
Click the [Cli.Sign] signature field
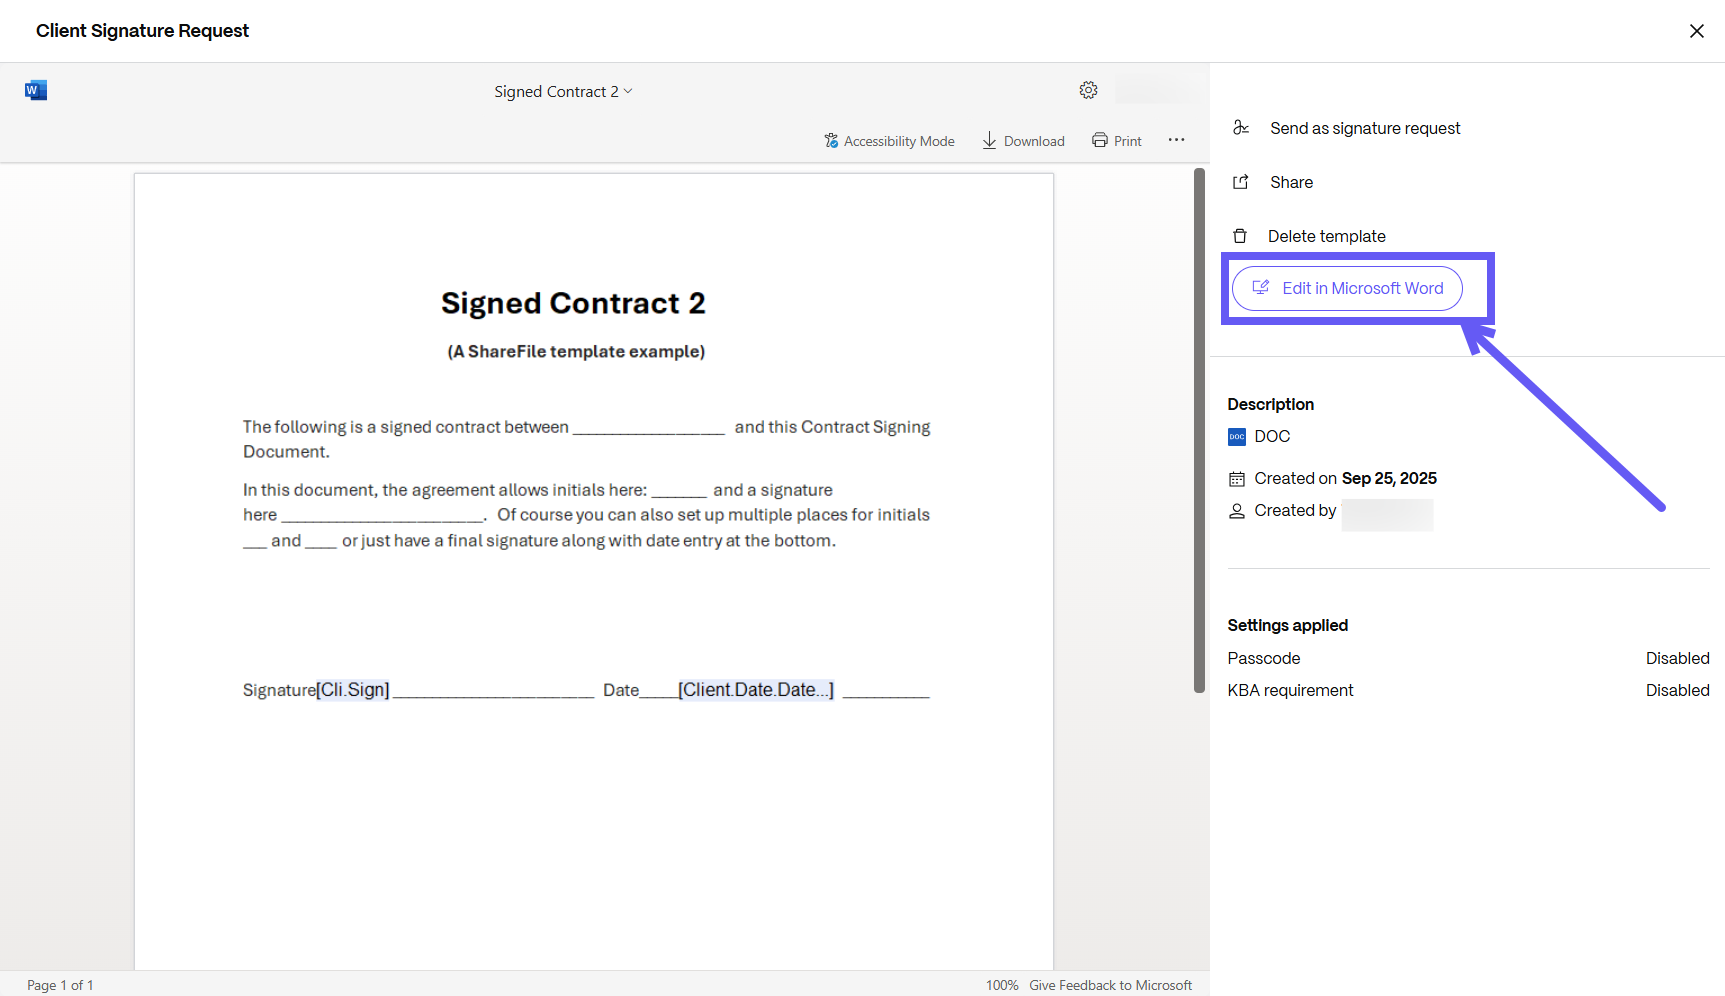click(353, 690)
